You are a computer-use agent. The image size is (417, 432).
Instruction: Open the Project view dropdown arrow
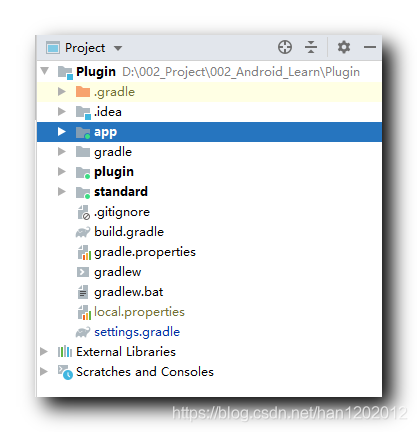tap(118, 48)
